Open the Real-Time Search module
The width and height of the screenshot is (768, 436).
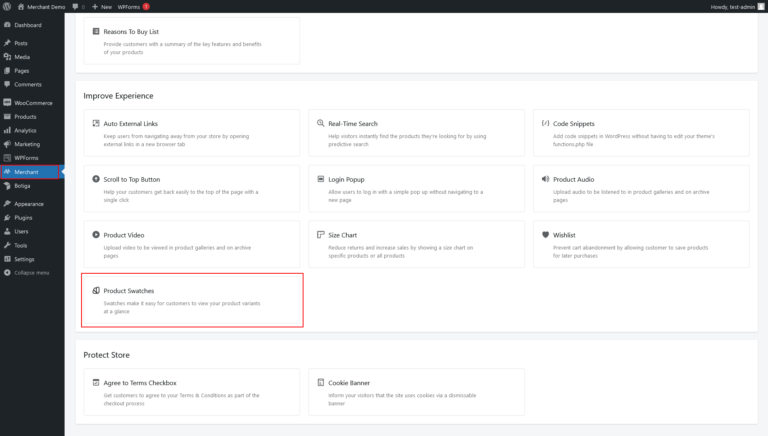coord(416,133)
